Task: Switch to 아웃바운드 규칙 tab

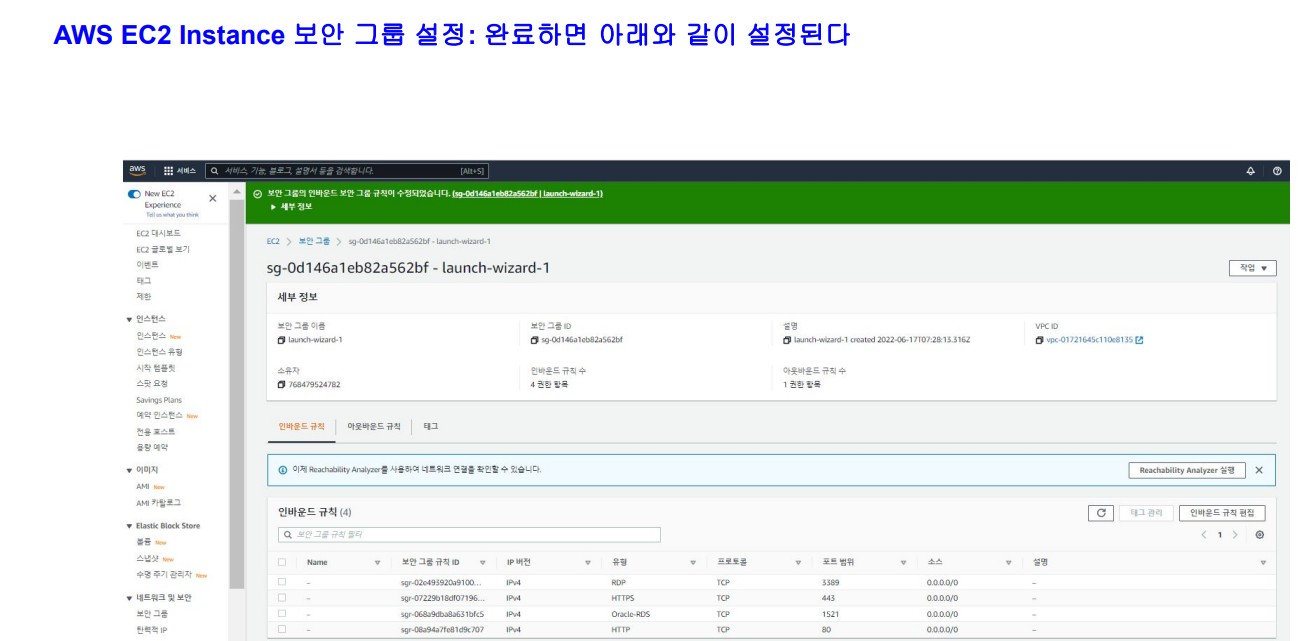Action: click(x=374, y=426)
